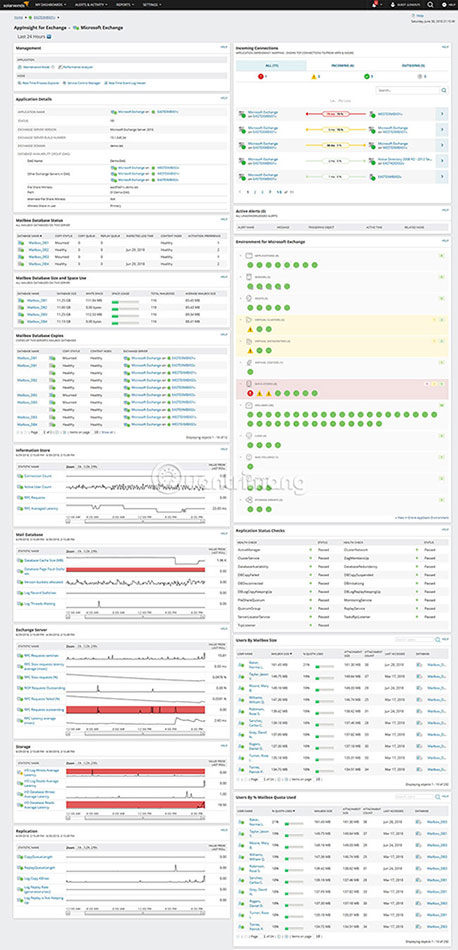This screenshot has width=458, height=950.
Task: Select the INCOMING tab
Action: pyautogui.click(x=342, y=65)
